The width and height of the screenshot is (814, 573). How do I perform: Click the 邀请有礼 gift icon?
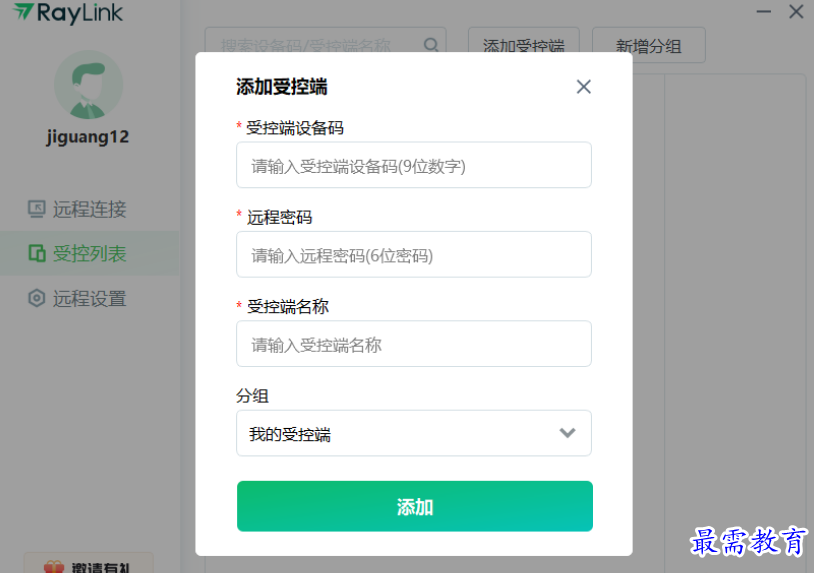pos(54,567)
